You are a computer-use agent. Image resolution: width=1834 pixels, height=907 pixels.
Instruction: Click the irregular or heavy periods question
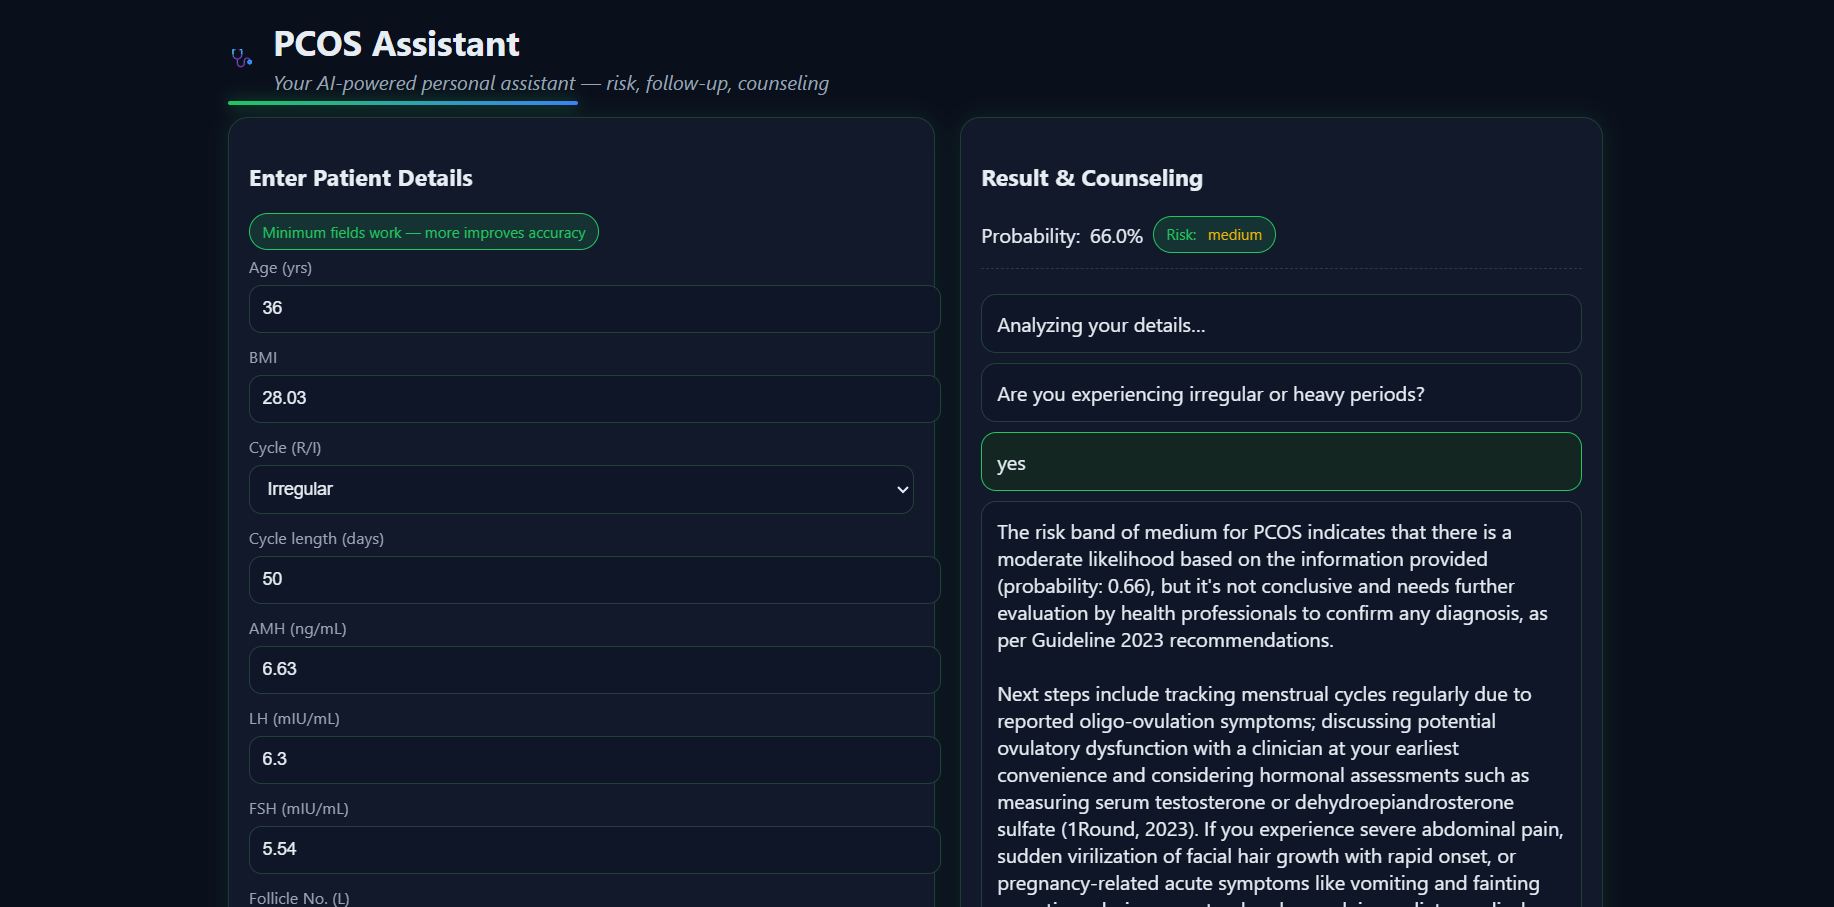point(1281,393)
